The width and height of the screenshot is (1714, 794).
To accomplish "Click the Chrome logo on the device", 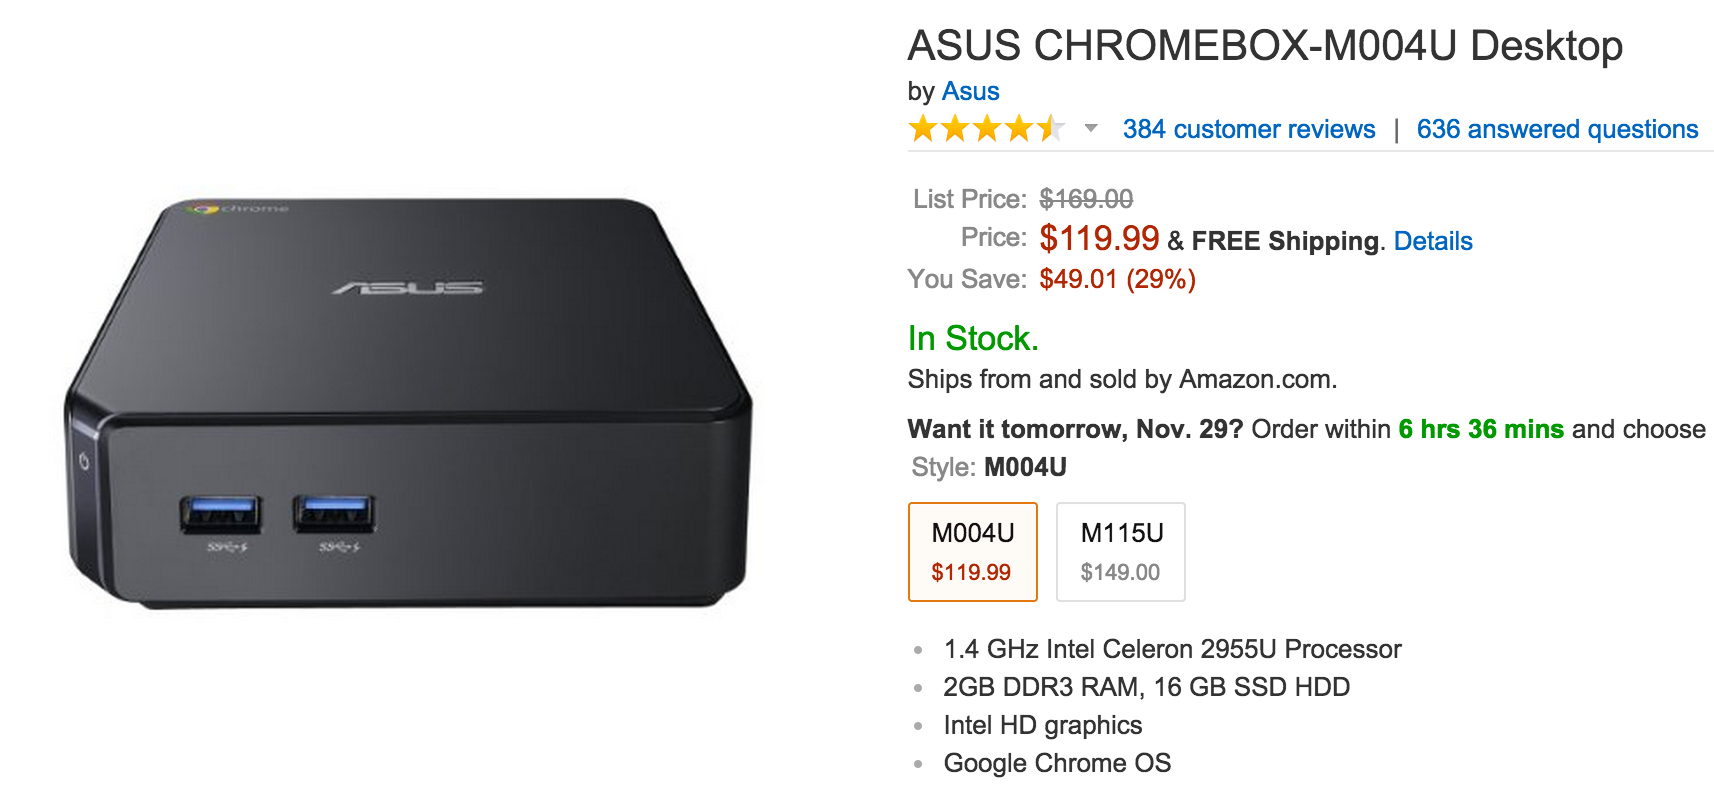I will click(x=205, y=208).
